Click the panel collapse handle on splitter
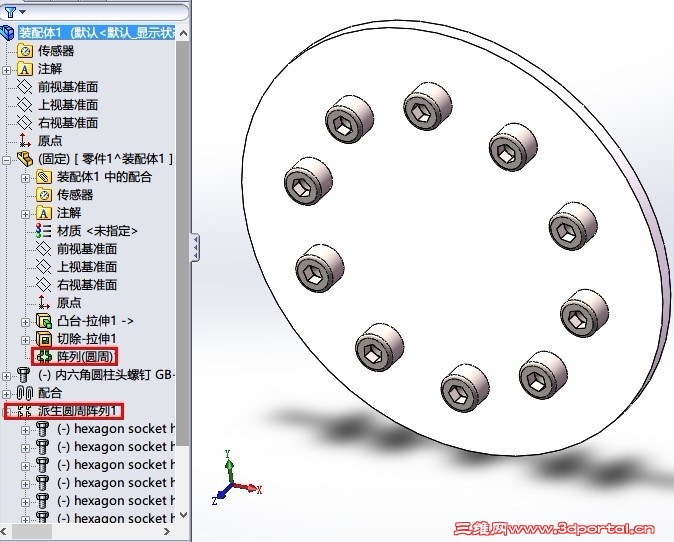This screenshot has height=542, width=674. click(195, 247)
